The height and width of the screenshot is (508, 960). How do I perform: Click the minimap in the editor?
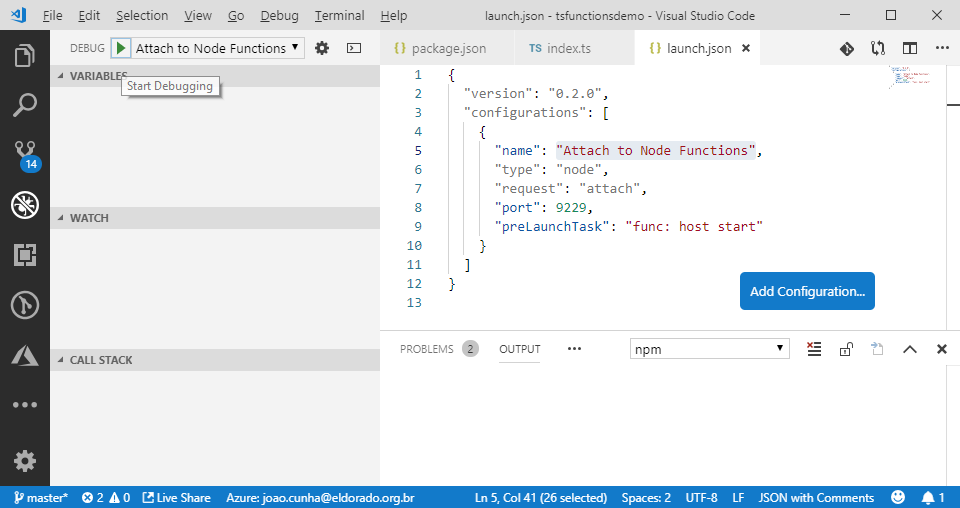[x=910, y=77]
